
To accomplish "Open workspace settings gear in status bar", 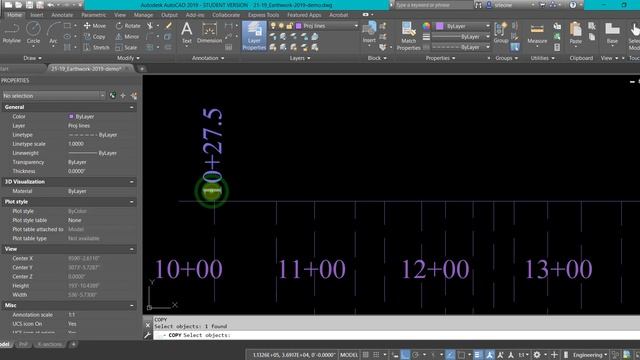I will (537, 355).
